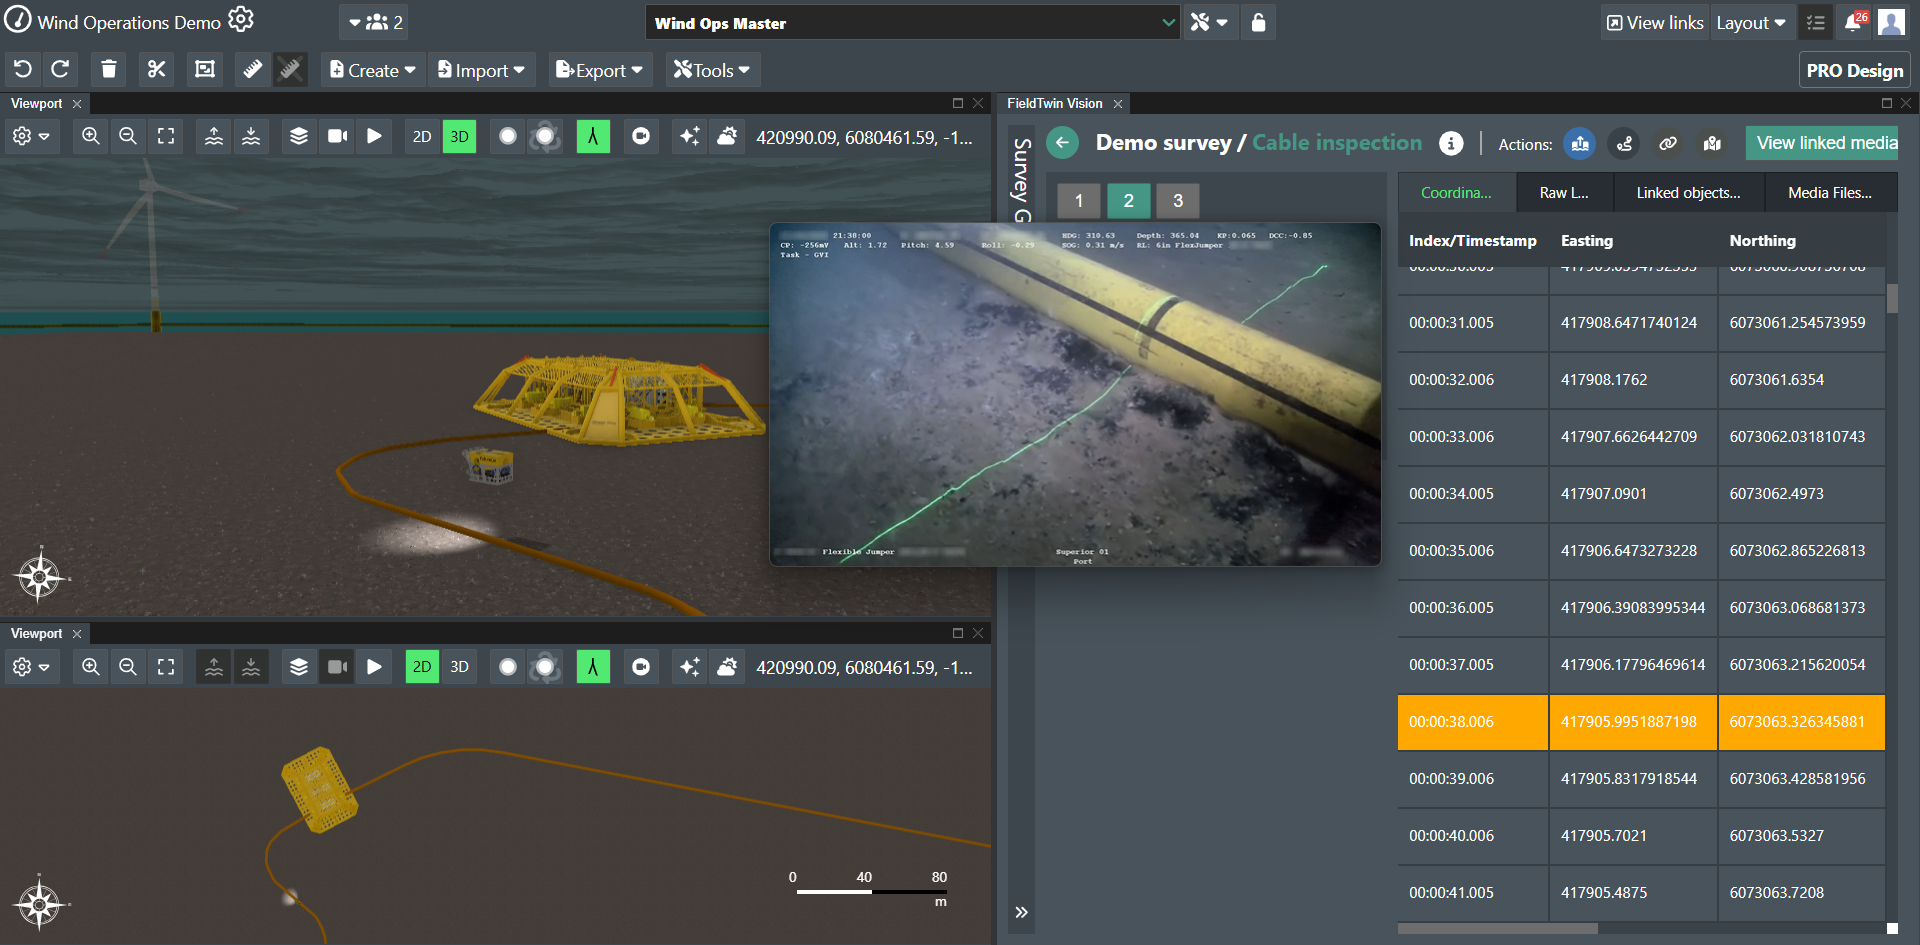Click the trash delete icon
Screen dimensions: 1920x945
pyautogui.click(x=109, y=70)
